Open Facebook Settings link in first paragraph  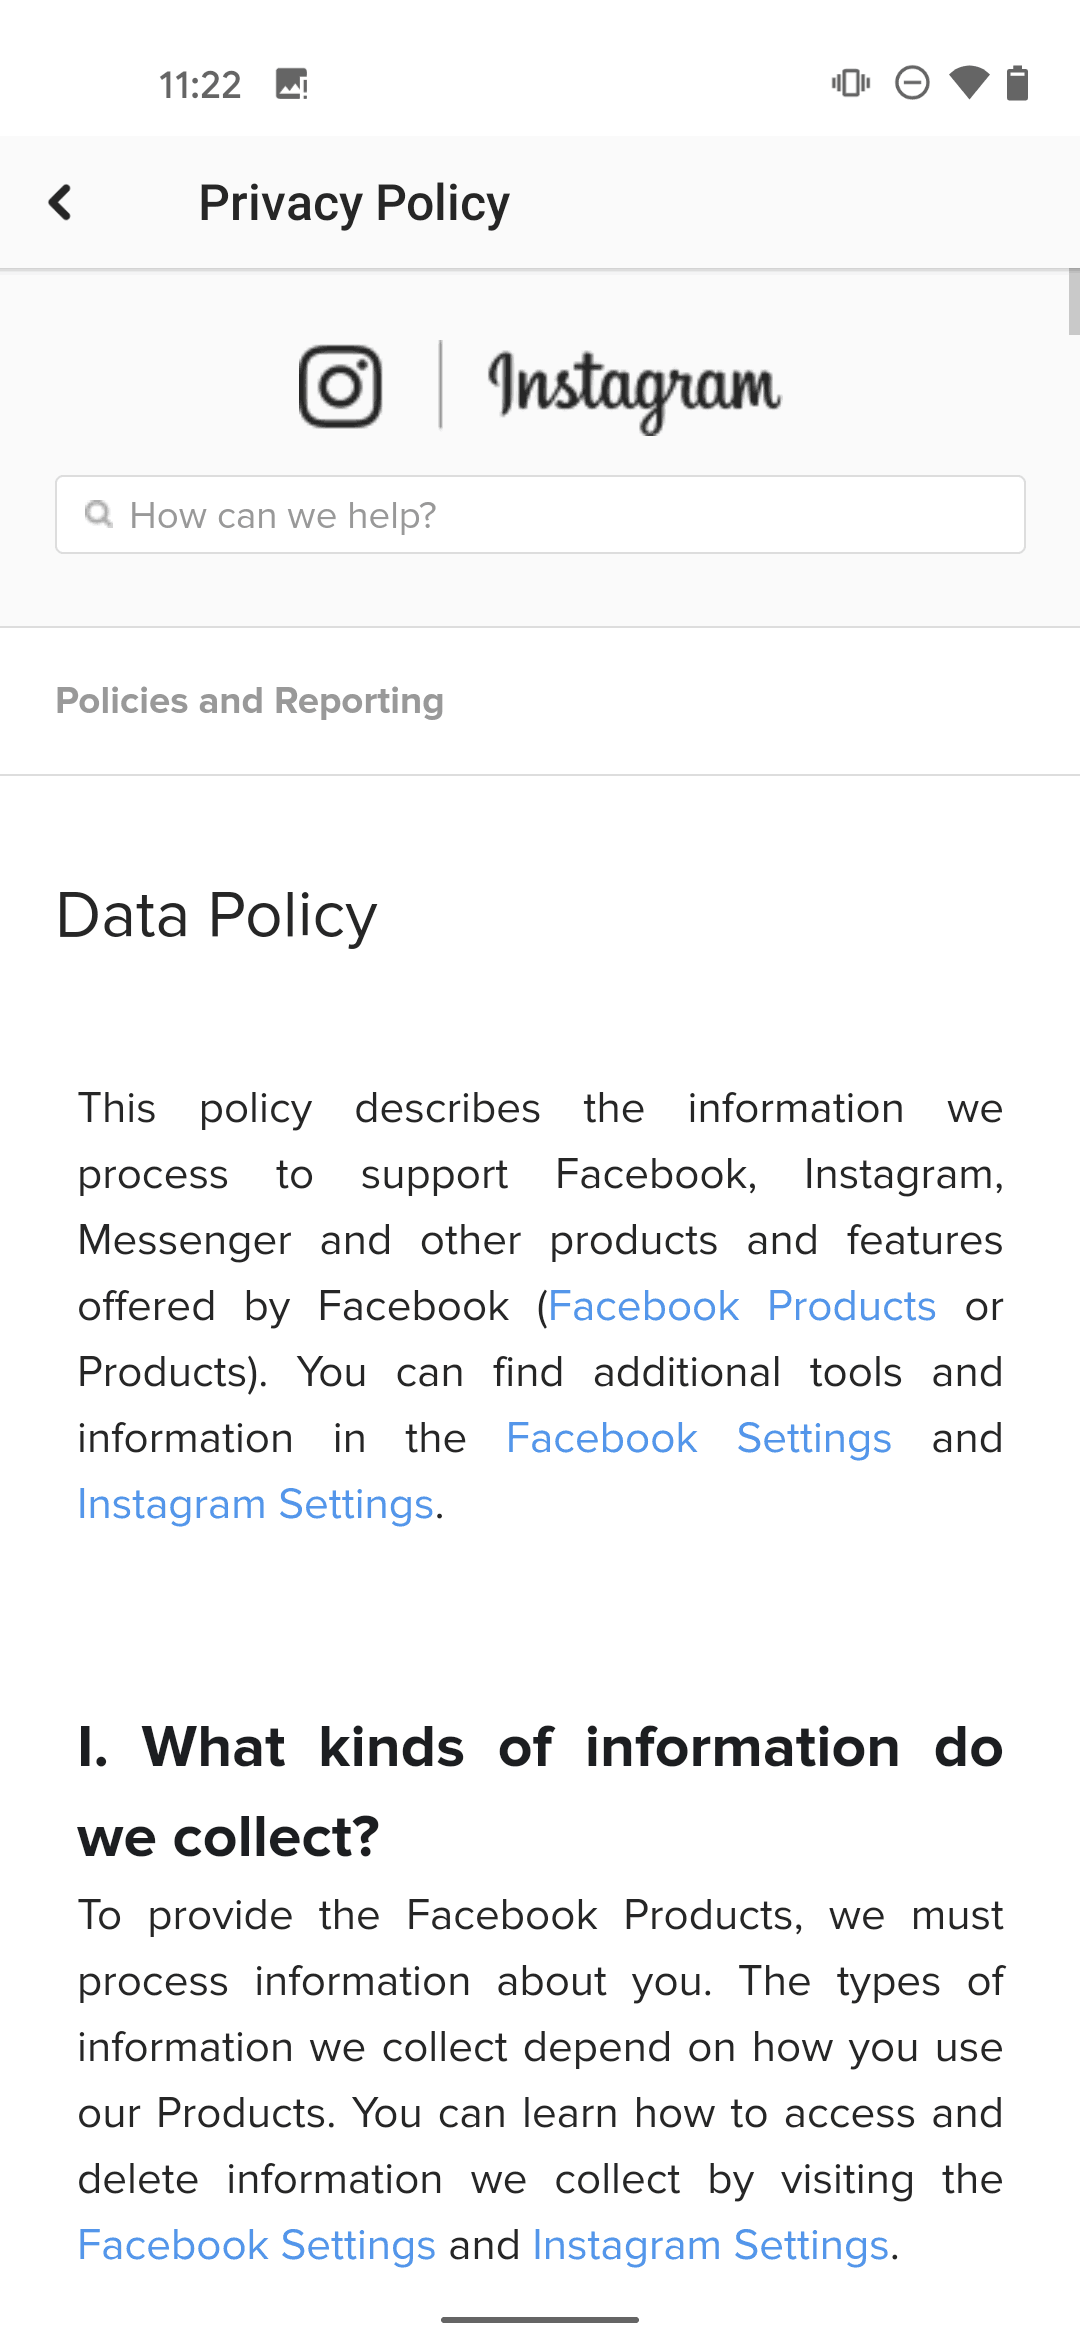point(699,1438)
